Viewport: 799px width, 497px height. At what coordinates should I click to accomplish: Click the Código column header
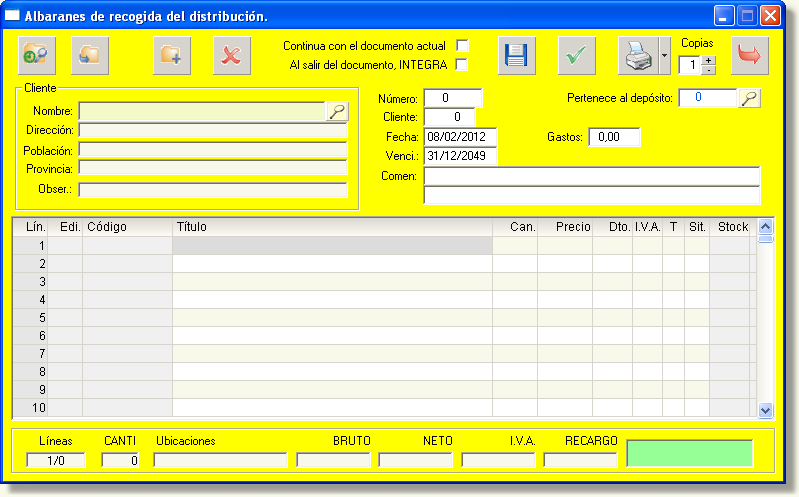point(127,227)
